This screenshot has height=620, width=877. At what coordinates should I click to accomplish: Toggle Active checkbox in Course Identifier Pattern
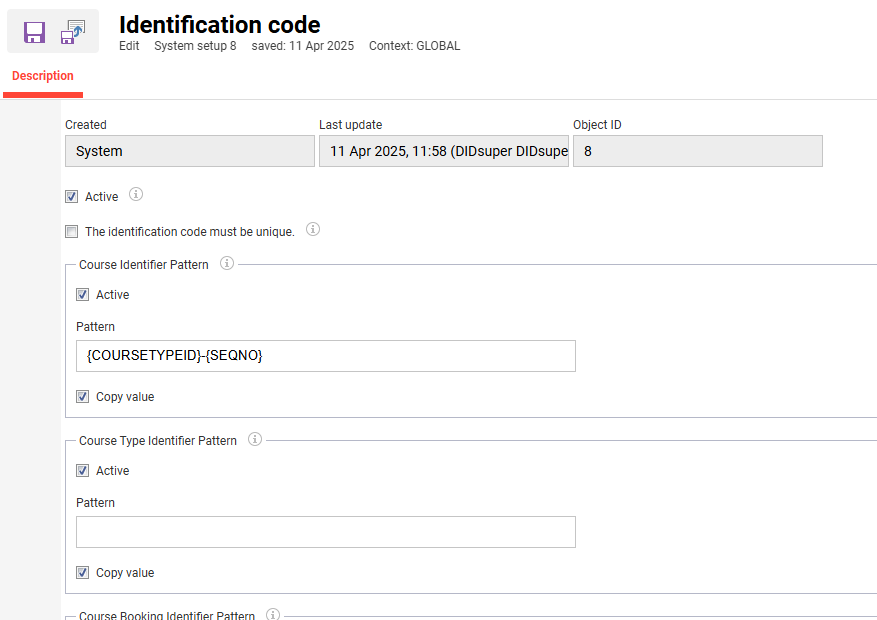[x=83, y=295]
